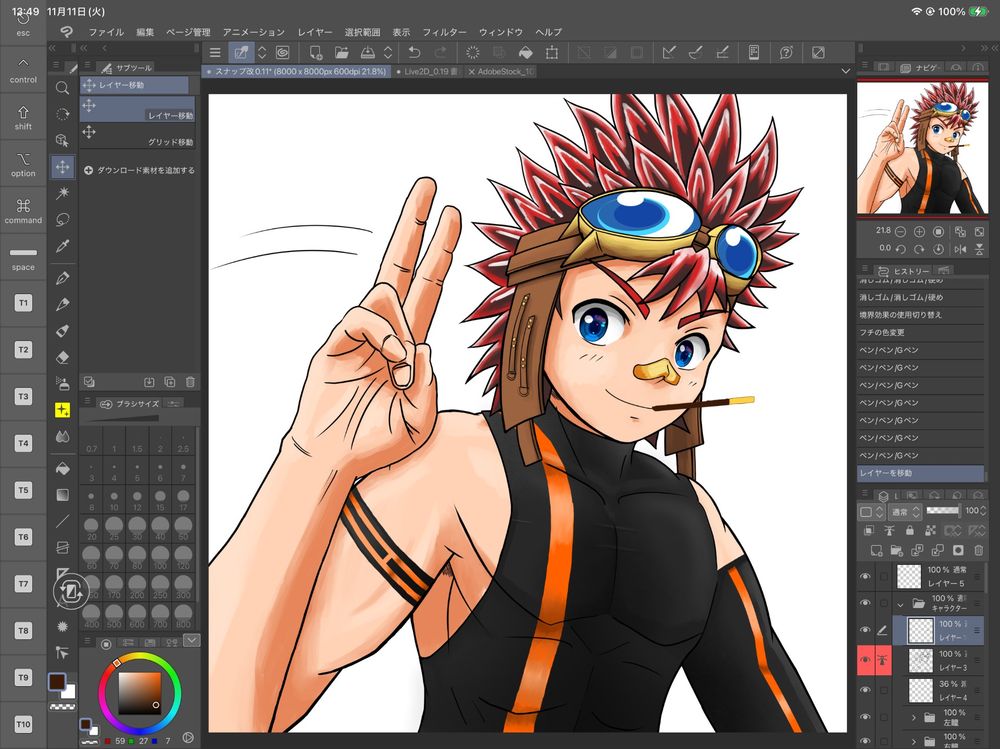The width and height of the screenshot is (1000, 749).
Task: Collapse the キャラクター layer folder
Action: [x=900, y=603]
